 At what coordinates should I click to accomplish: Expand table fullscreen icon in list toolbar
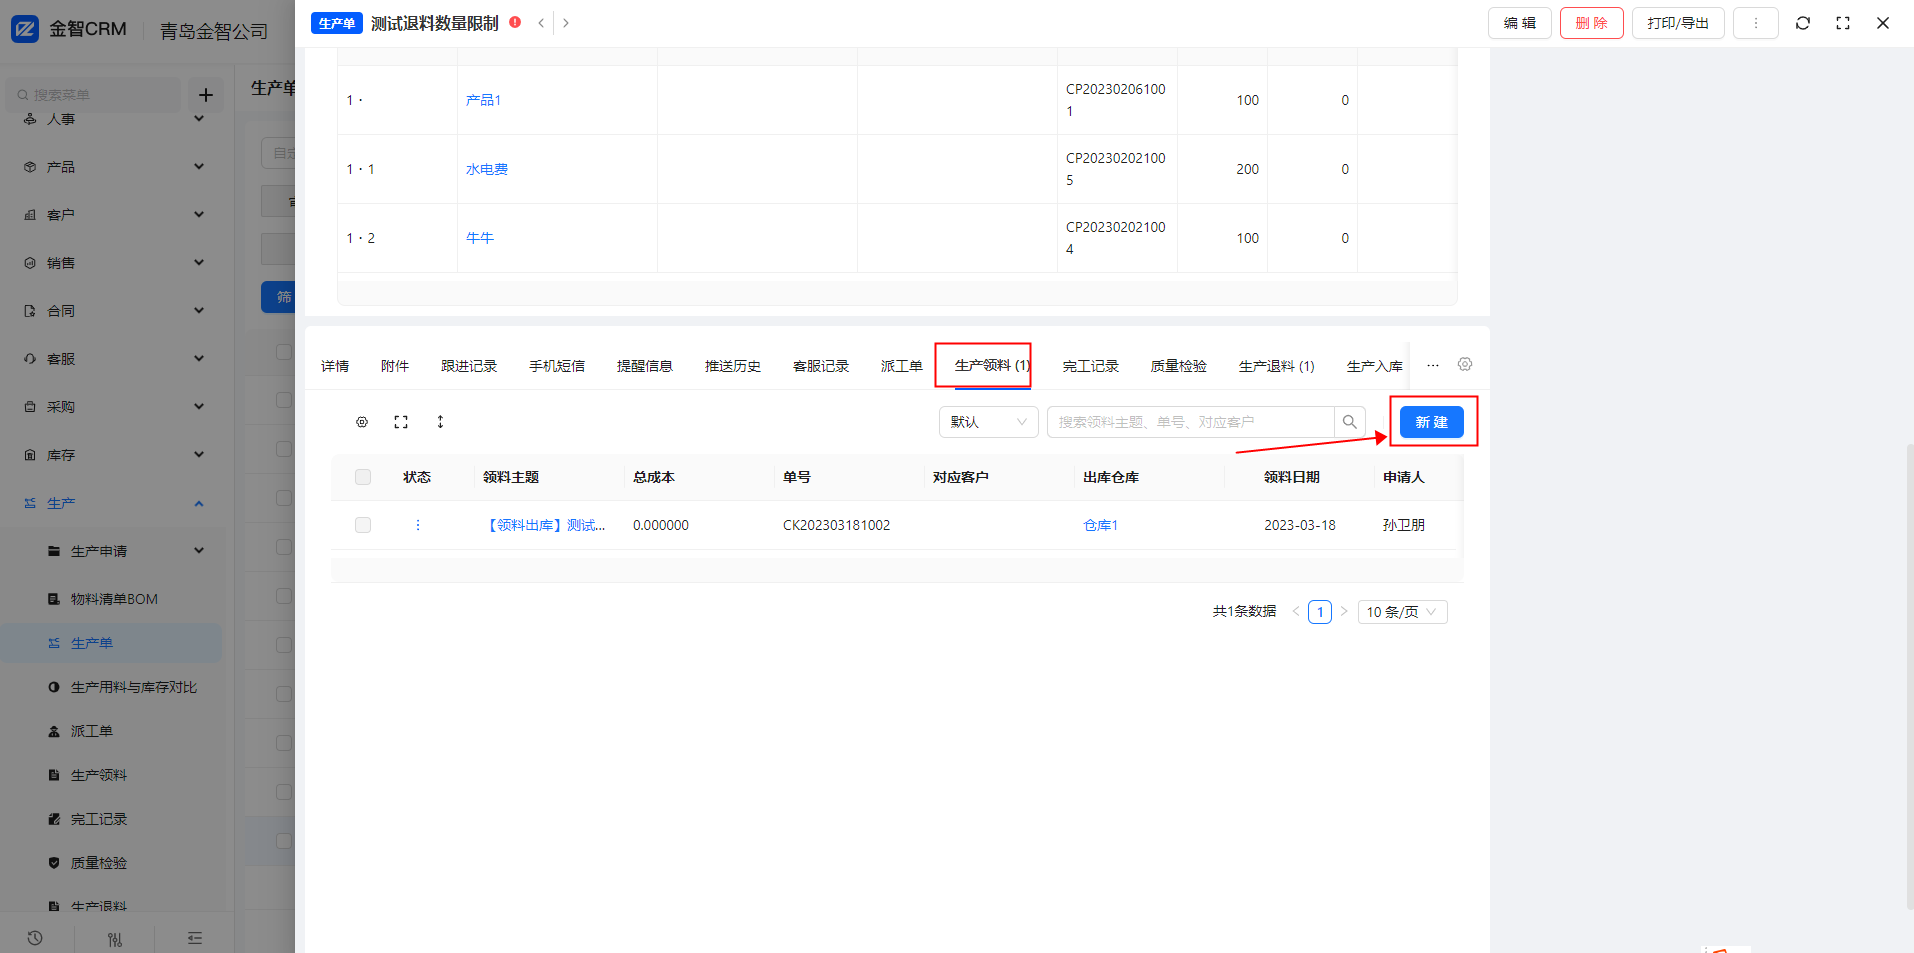coord(401,422)
